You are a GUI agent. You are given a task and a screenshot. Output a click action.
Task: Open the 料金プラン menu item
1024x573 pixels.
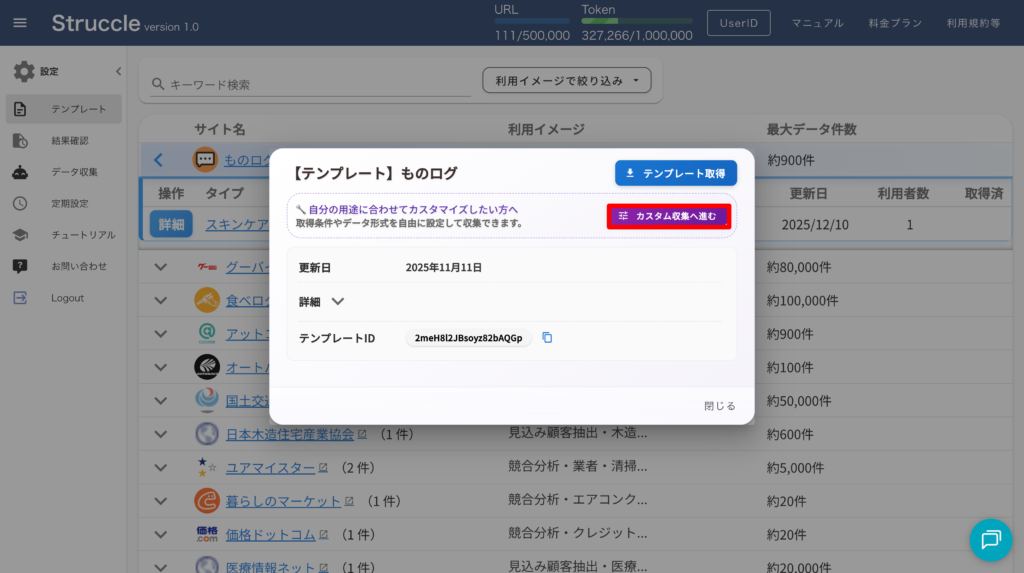pos(895,23)
